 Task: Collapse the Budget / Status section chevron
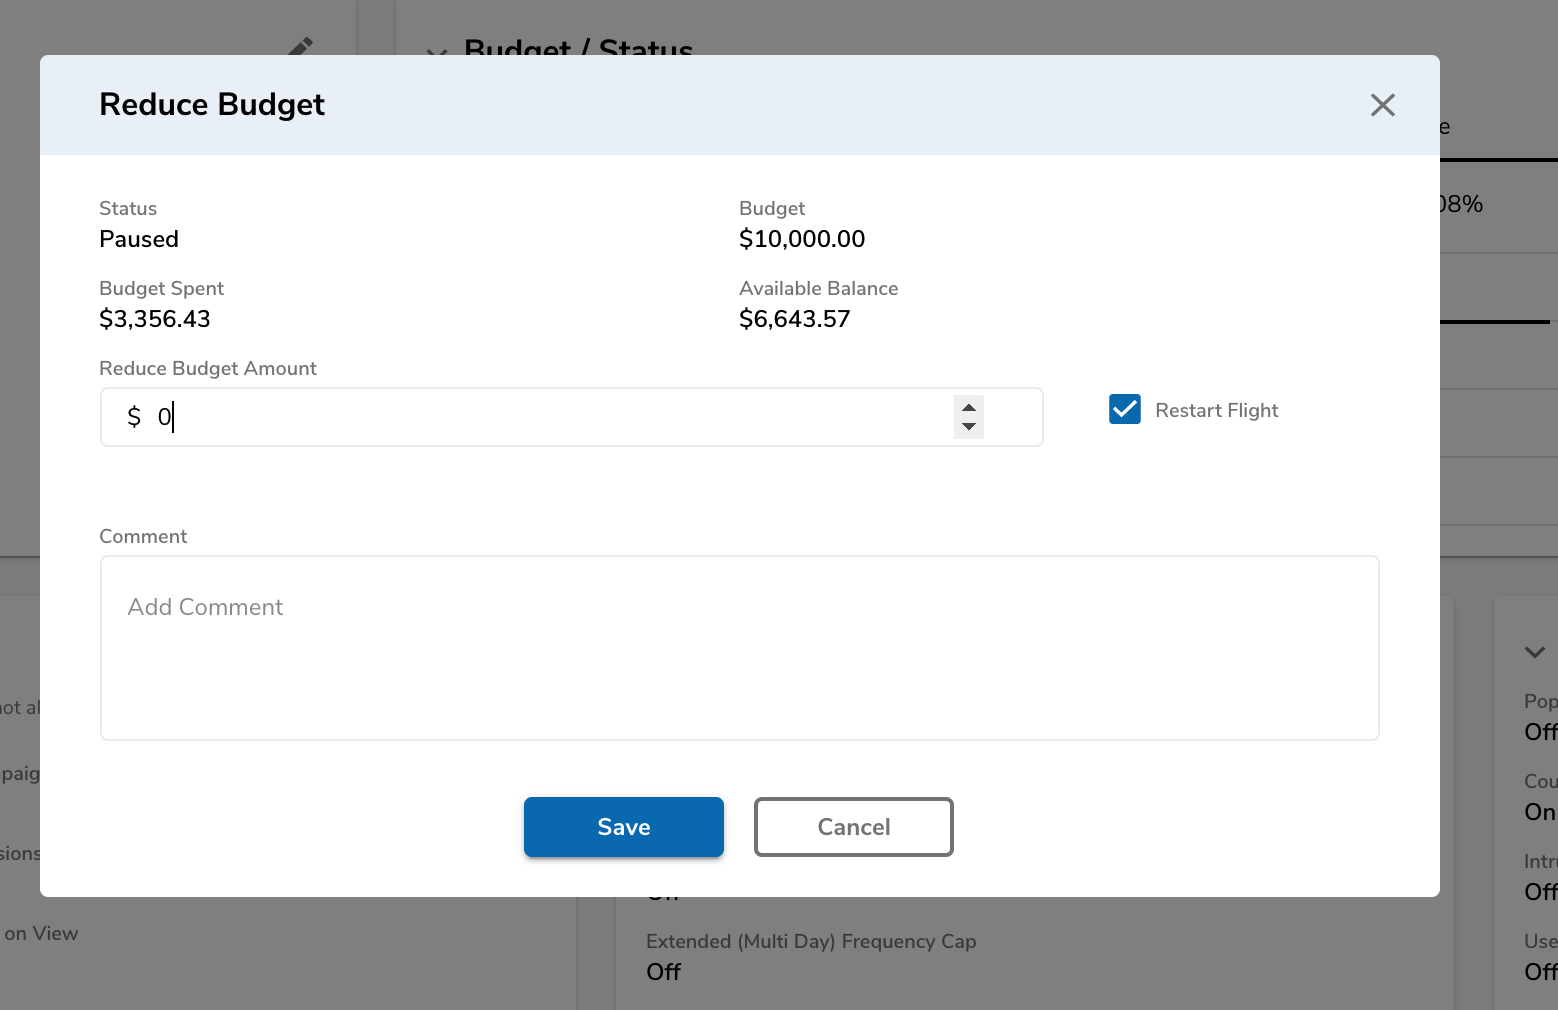click(436, 50)
